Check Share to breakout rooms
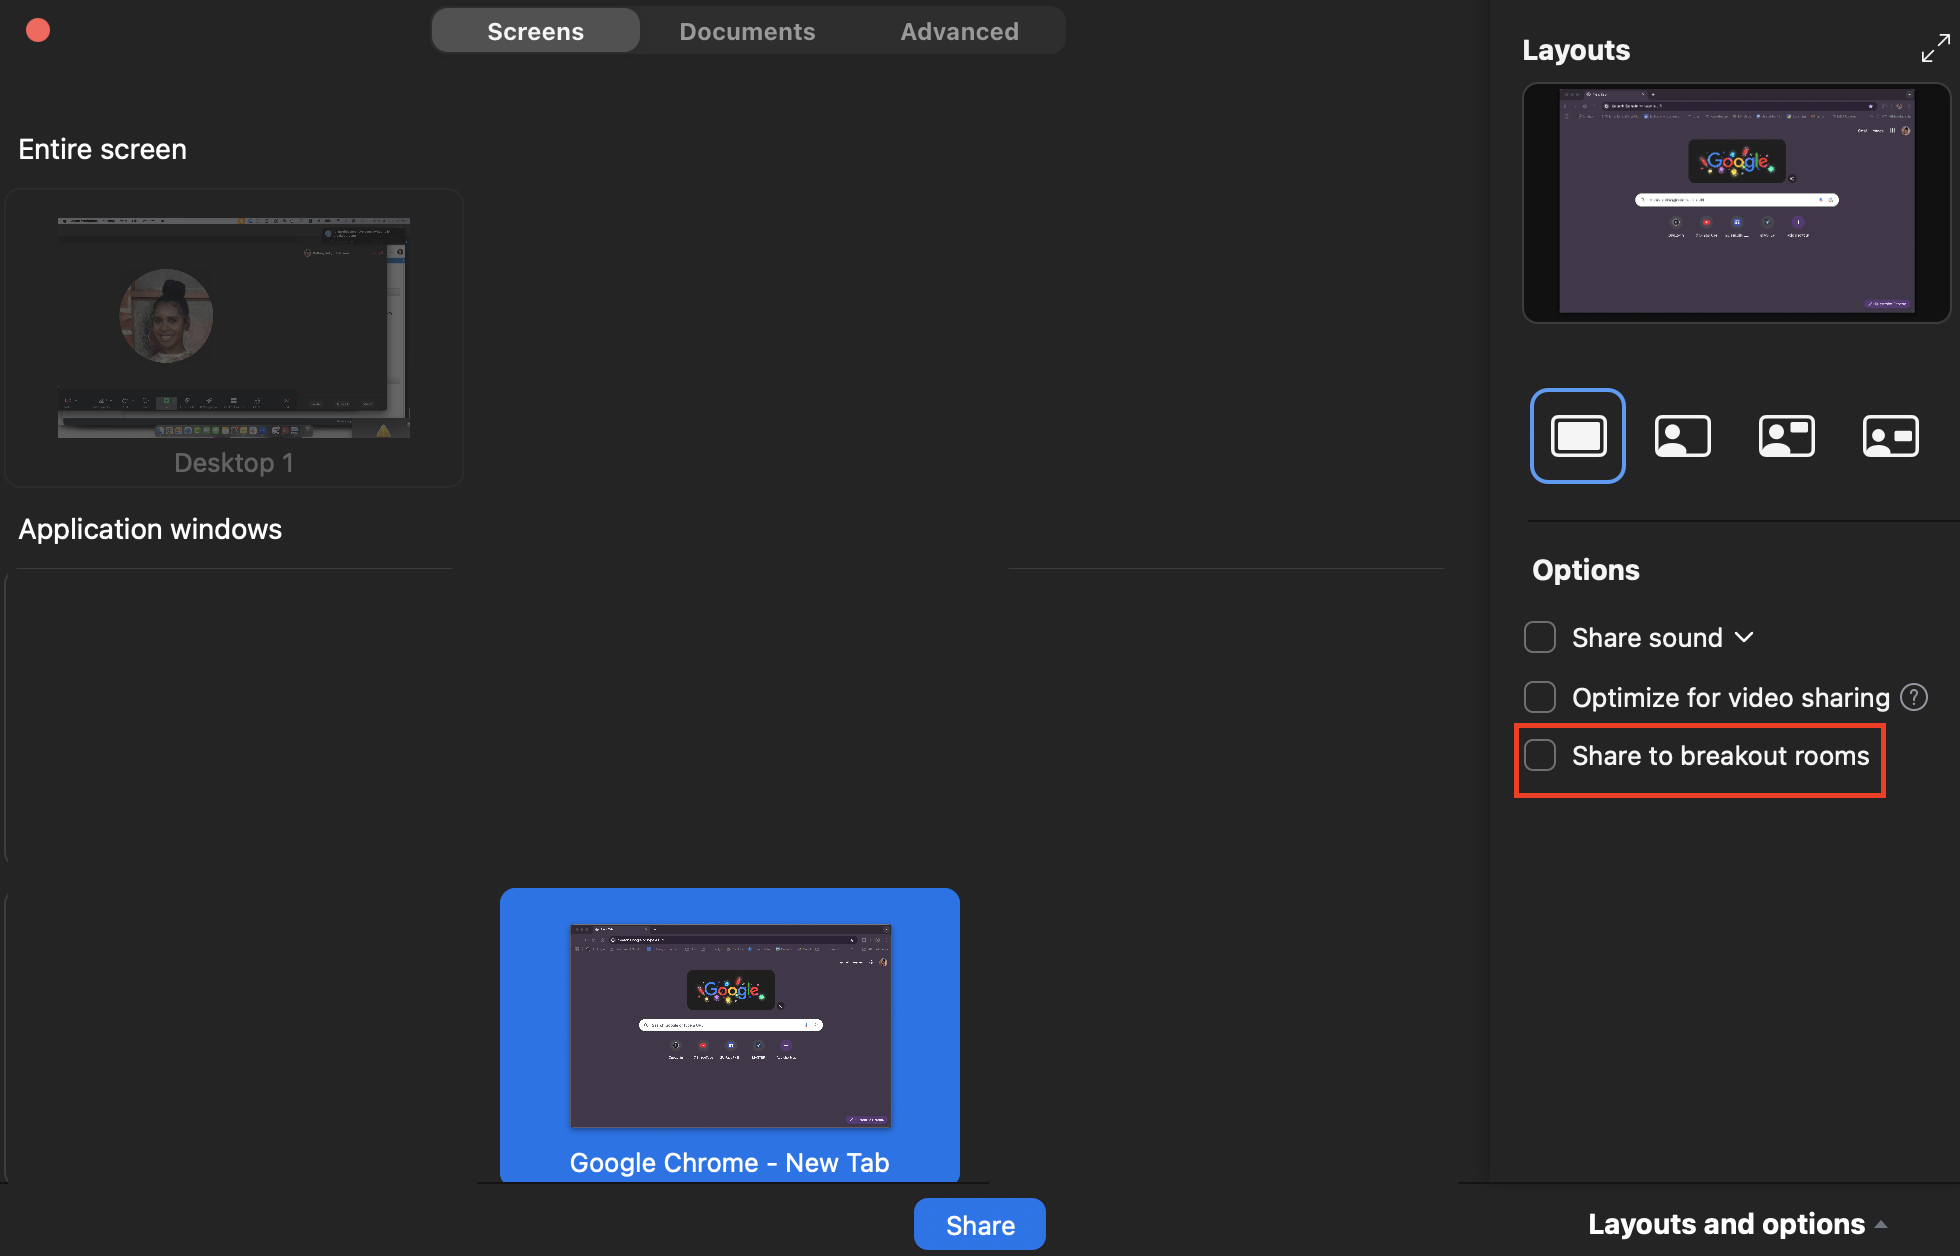The image size is (1960, 1256). coord(1540,755)
